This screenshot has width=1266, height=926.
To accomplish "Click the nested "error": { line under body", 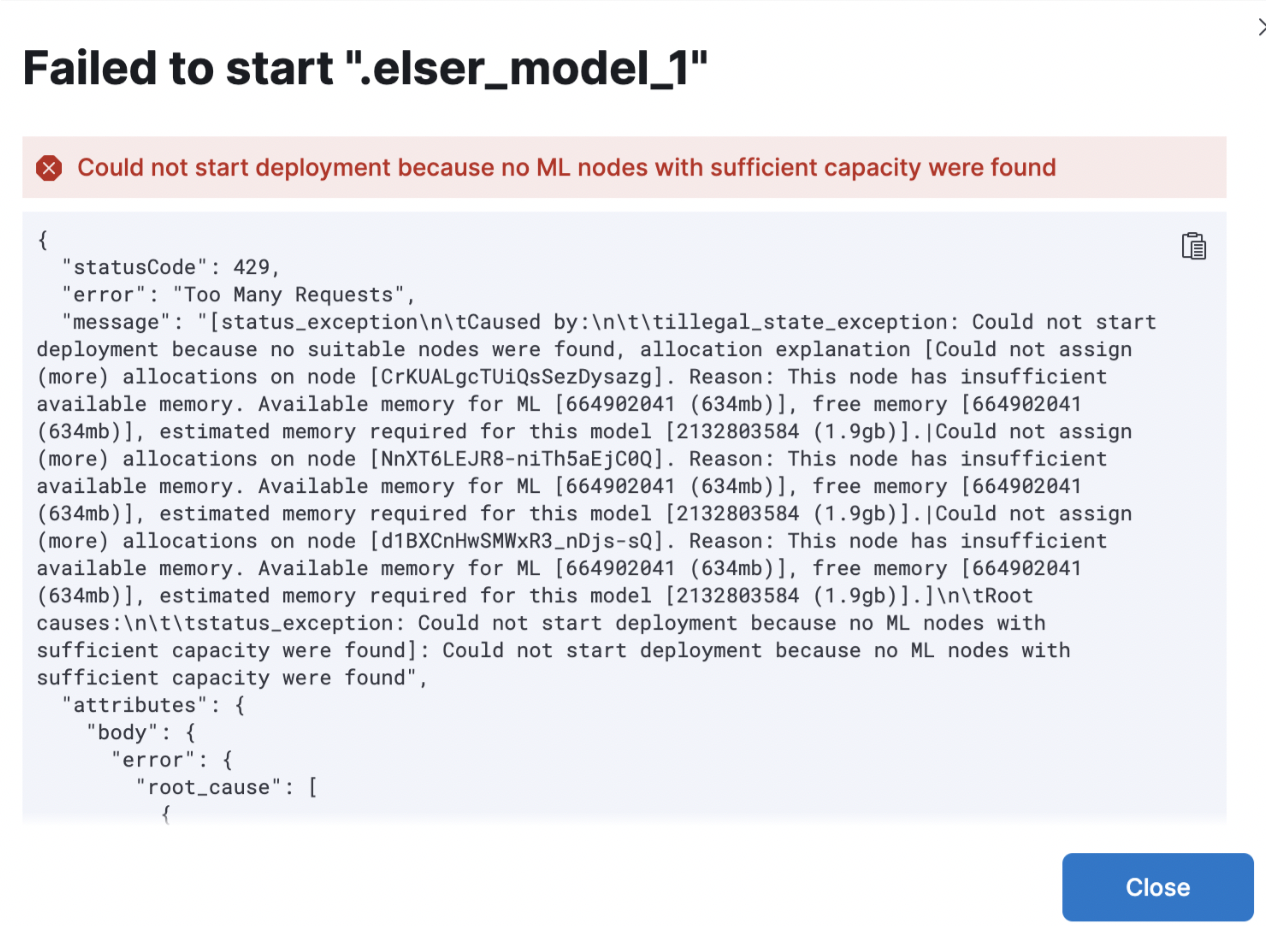I will click(172, 760).
